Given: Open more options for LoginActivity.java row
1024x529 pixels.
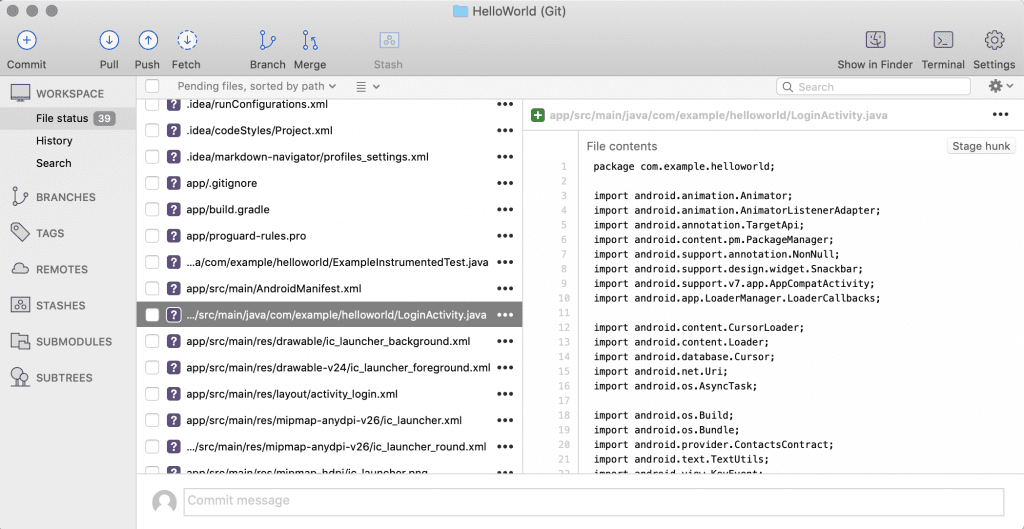Looking at the screenshot, I should tap(505, 315).
